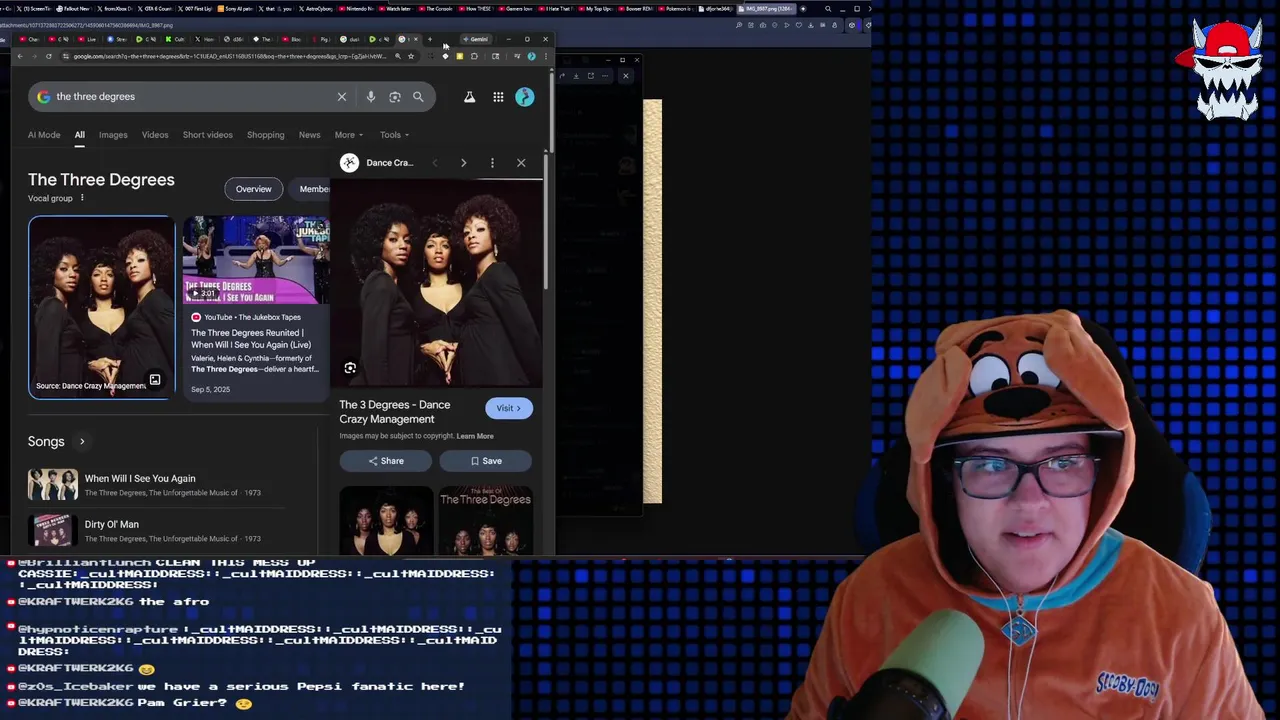Bookmark this page with star icon

tap(410, 56)
